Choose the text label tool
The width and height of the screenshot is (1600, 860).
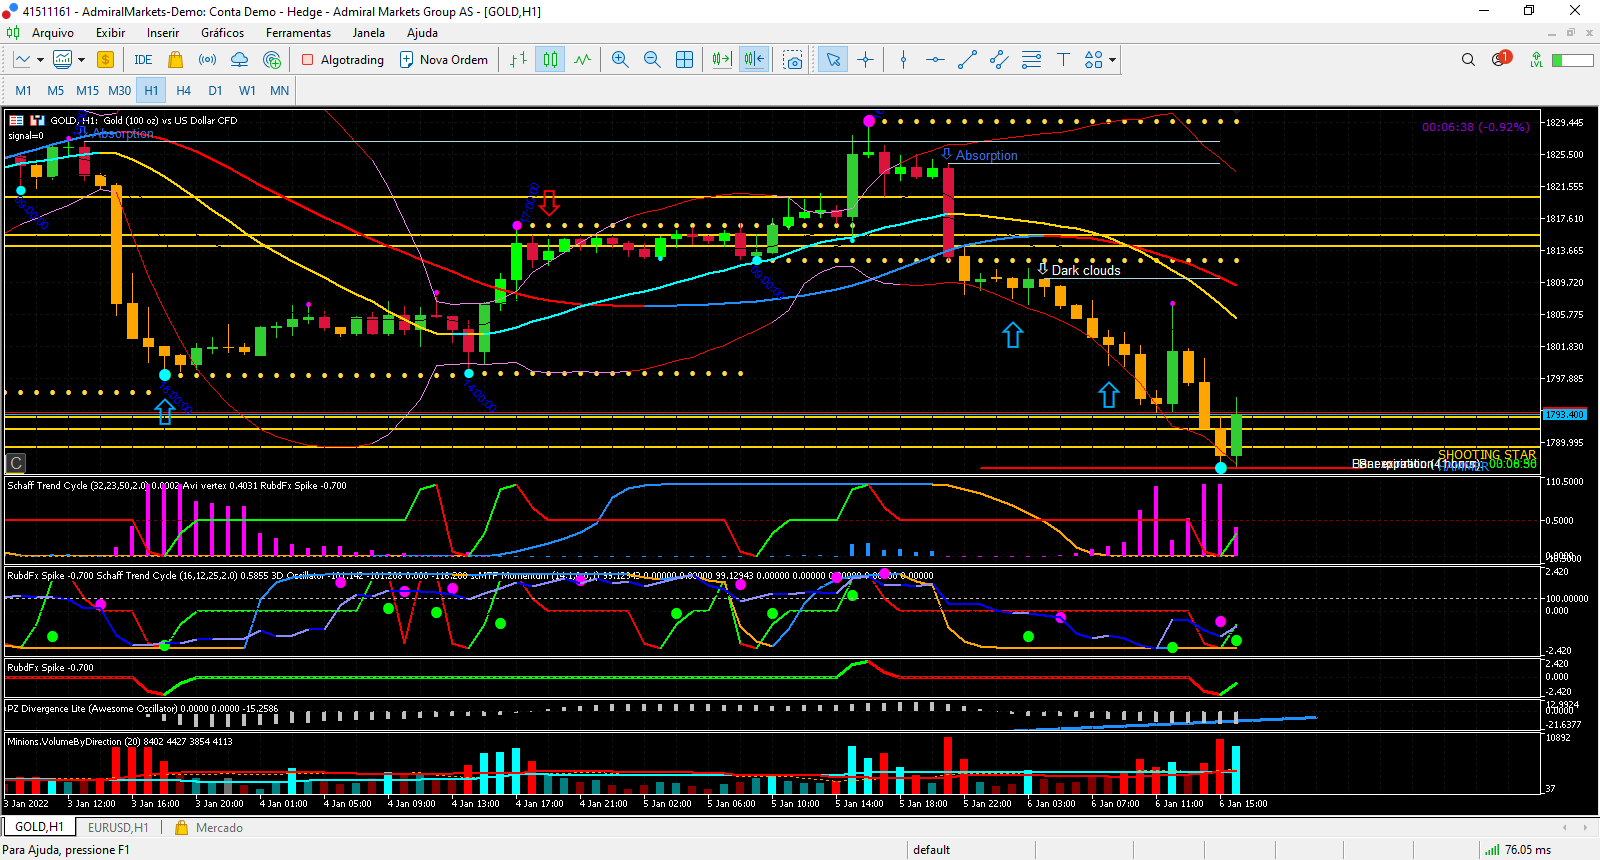click(x=1063, y=60)
